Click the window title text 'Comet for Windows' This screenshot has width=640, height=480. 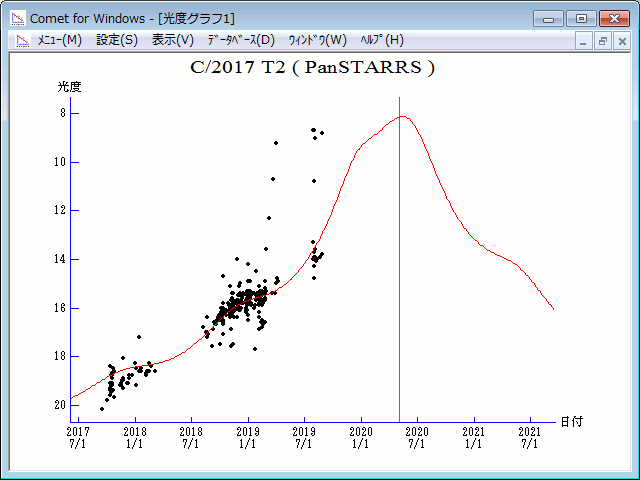(x=87, y=18)
